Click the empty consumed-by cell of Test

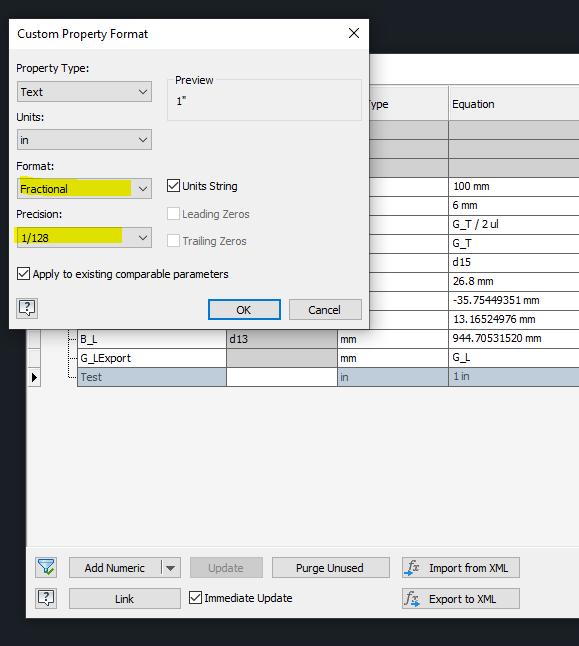tap(282, 377)
